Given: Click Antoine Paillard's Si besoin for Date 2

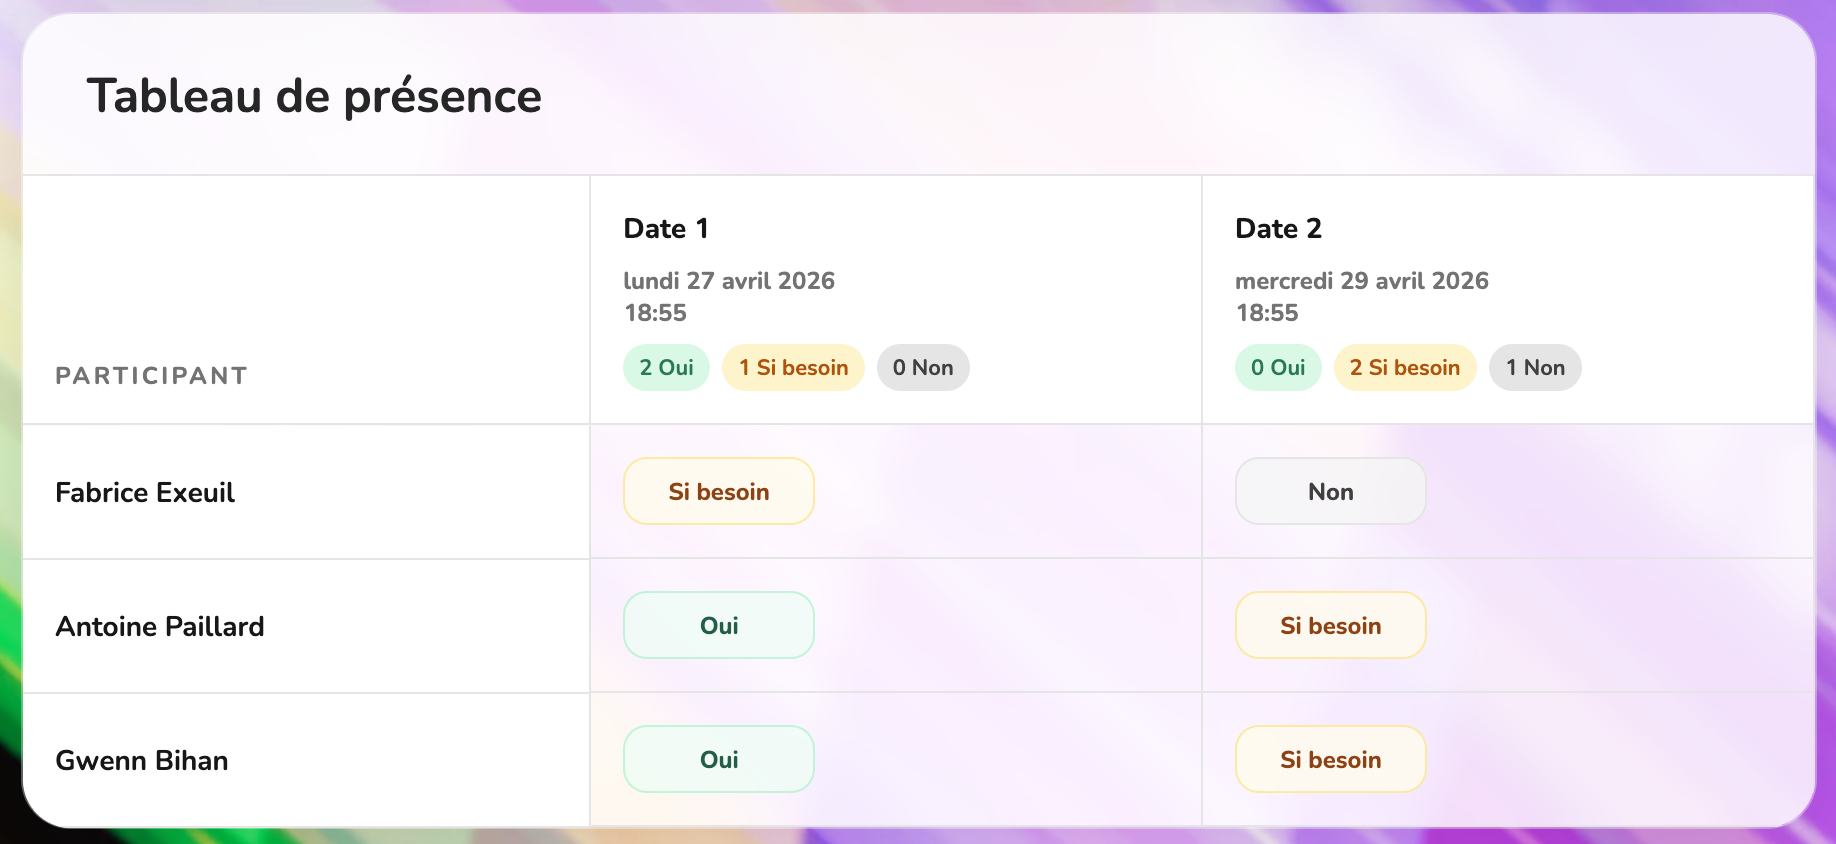Looking at the screenshot, I should coord(1330,625).
